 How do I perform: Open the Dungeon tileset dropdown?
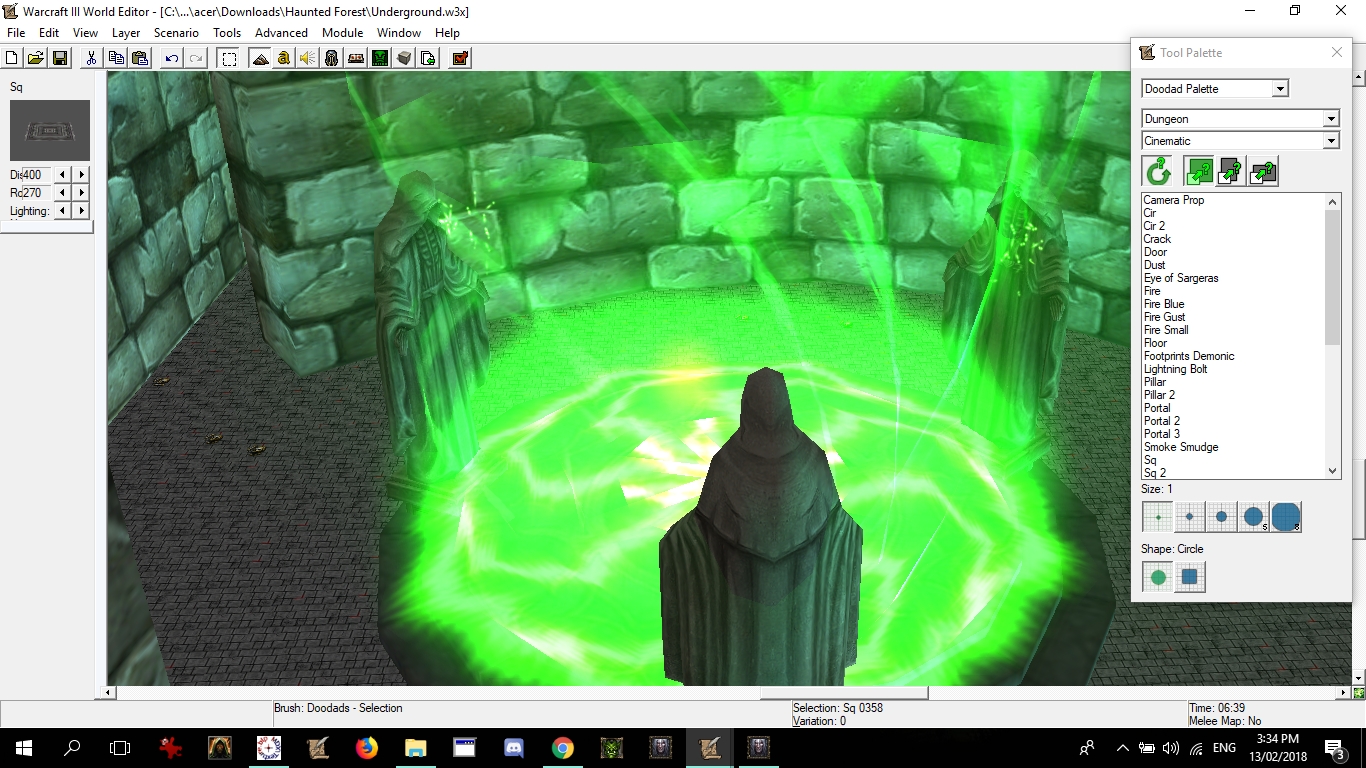[1330, 119]
